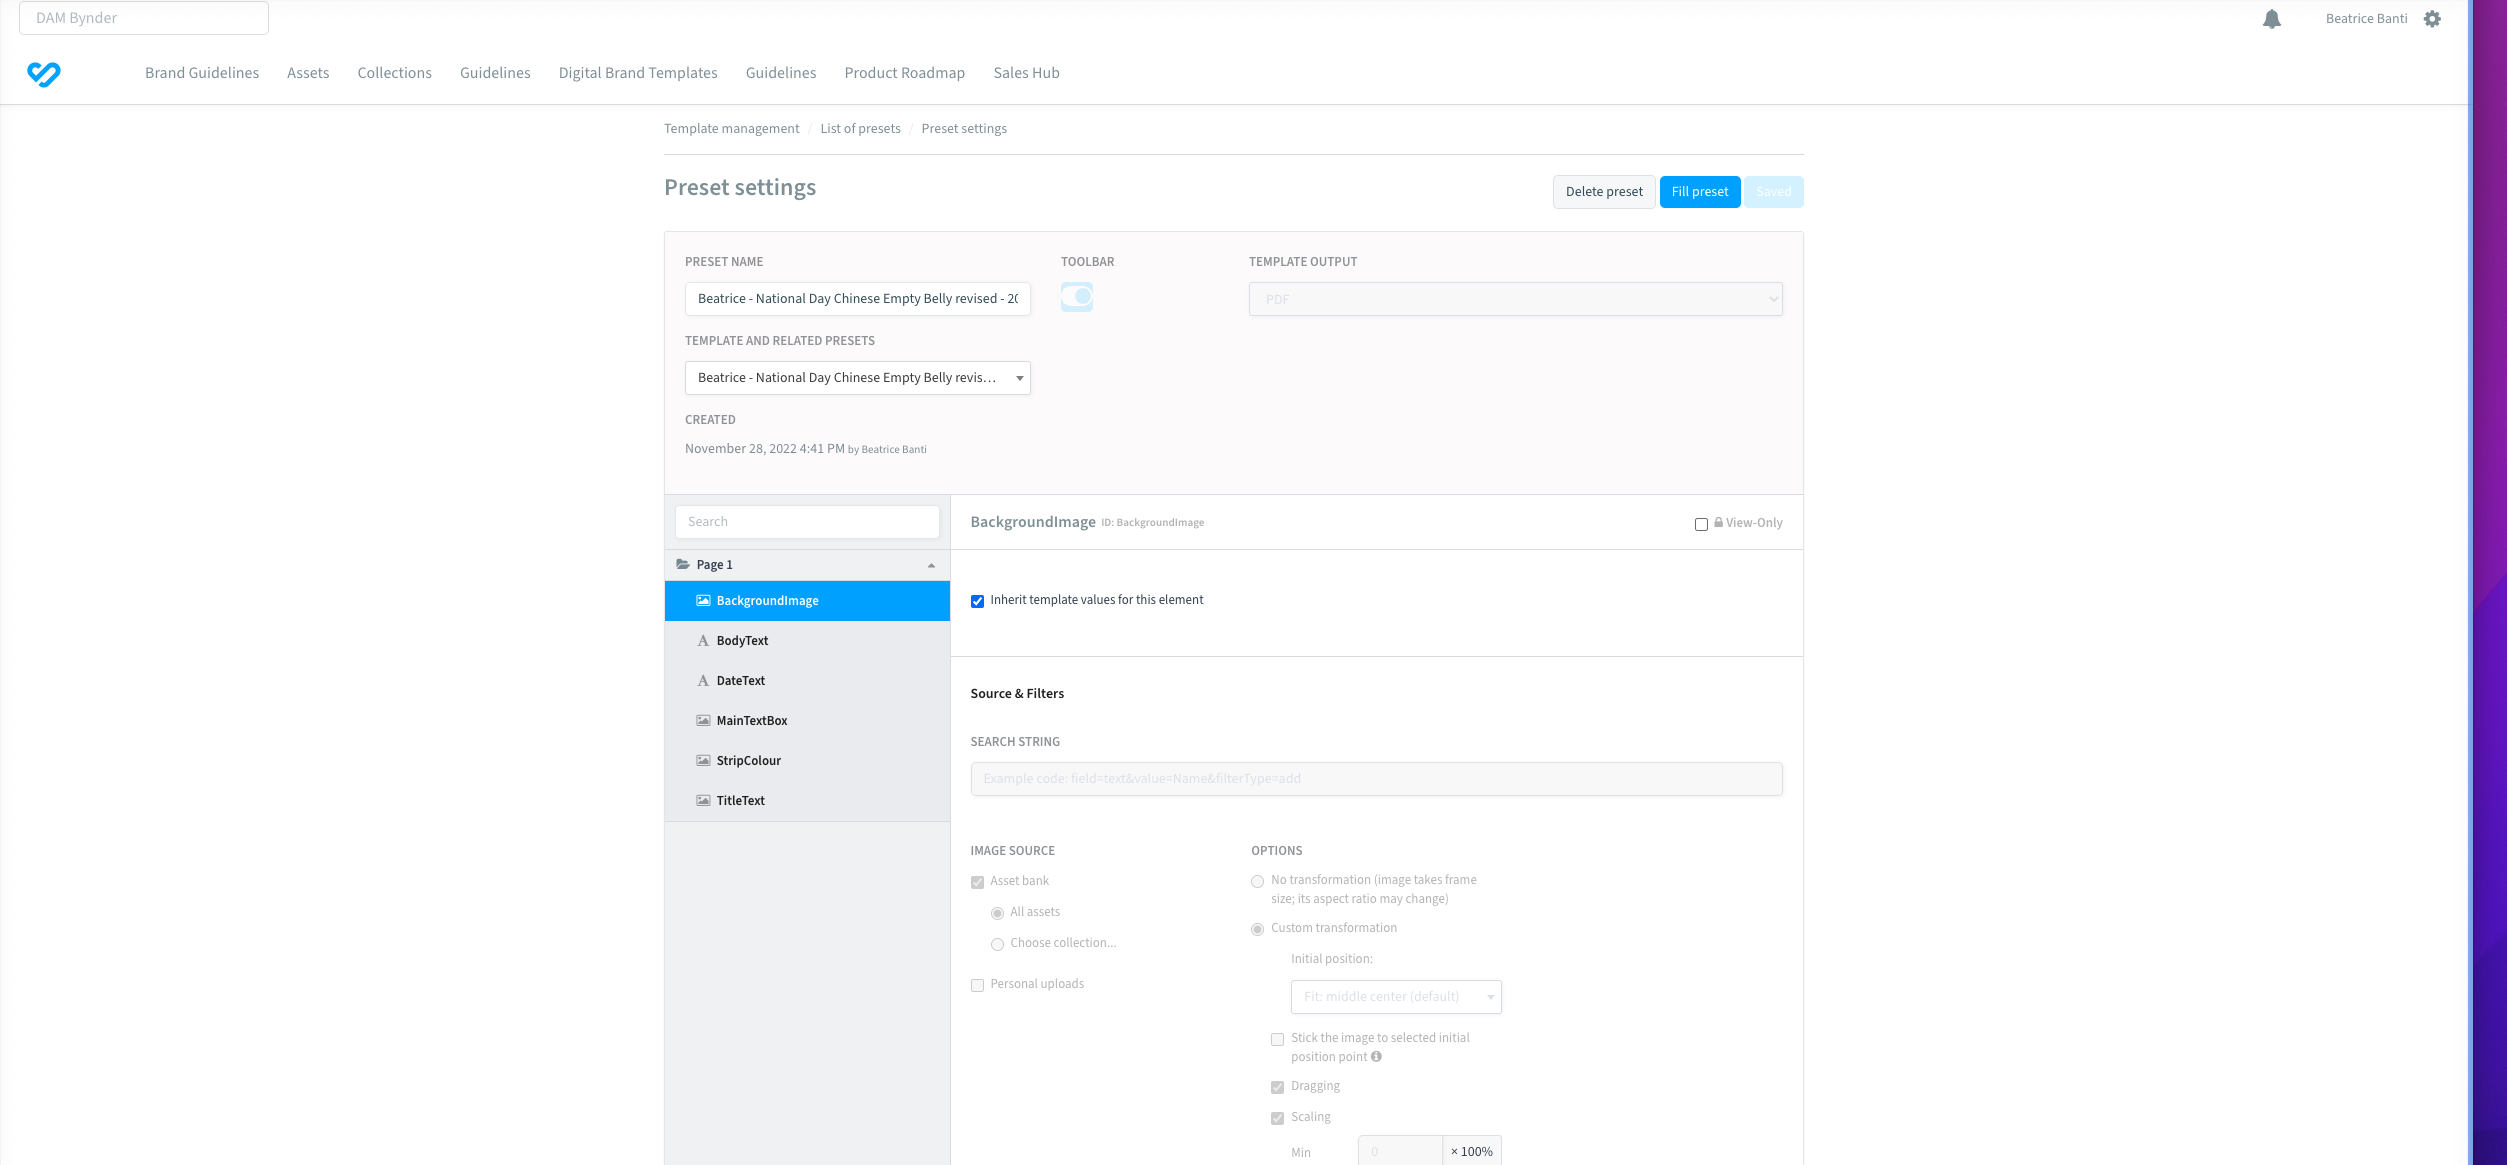Click the DAM Bynder search field

(144, 18)
